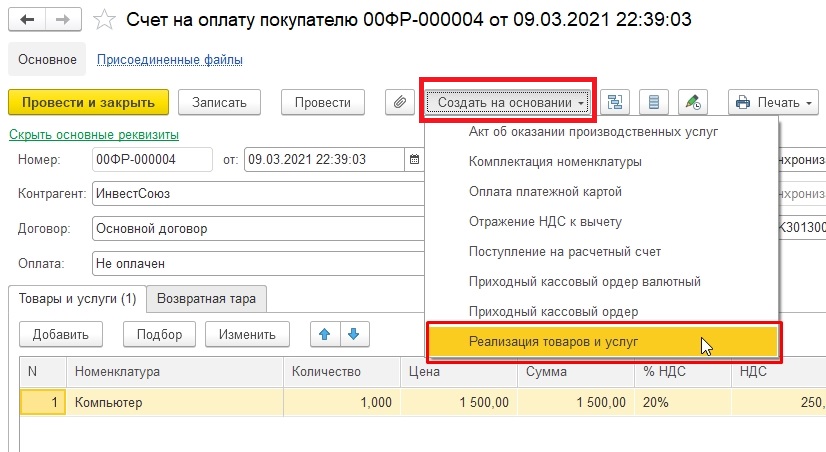Open document structure icon next to Создать на основании
The width and height of the screenshot is (826, 452).
click(x=615, y=102)
